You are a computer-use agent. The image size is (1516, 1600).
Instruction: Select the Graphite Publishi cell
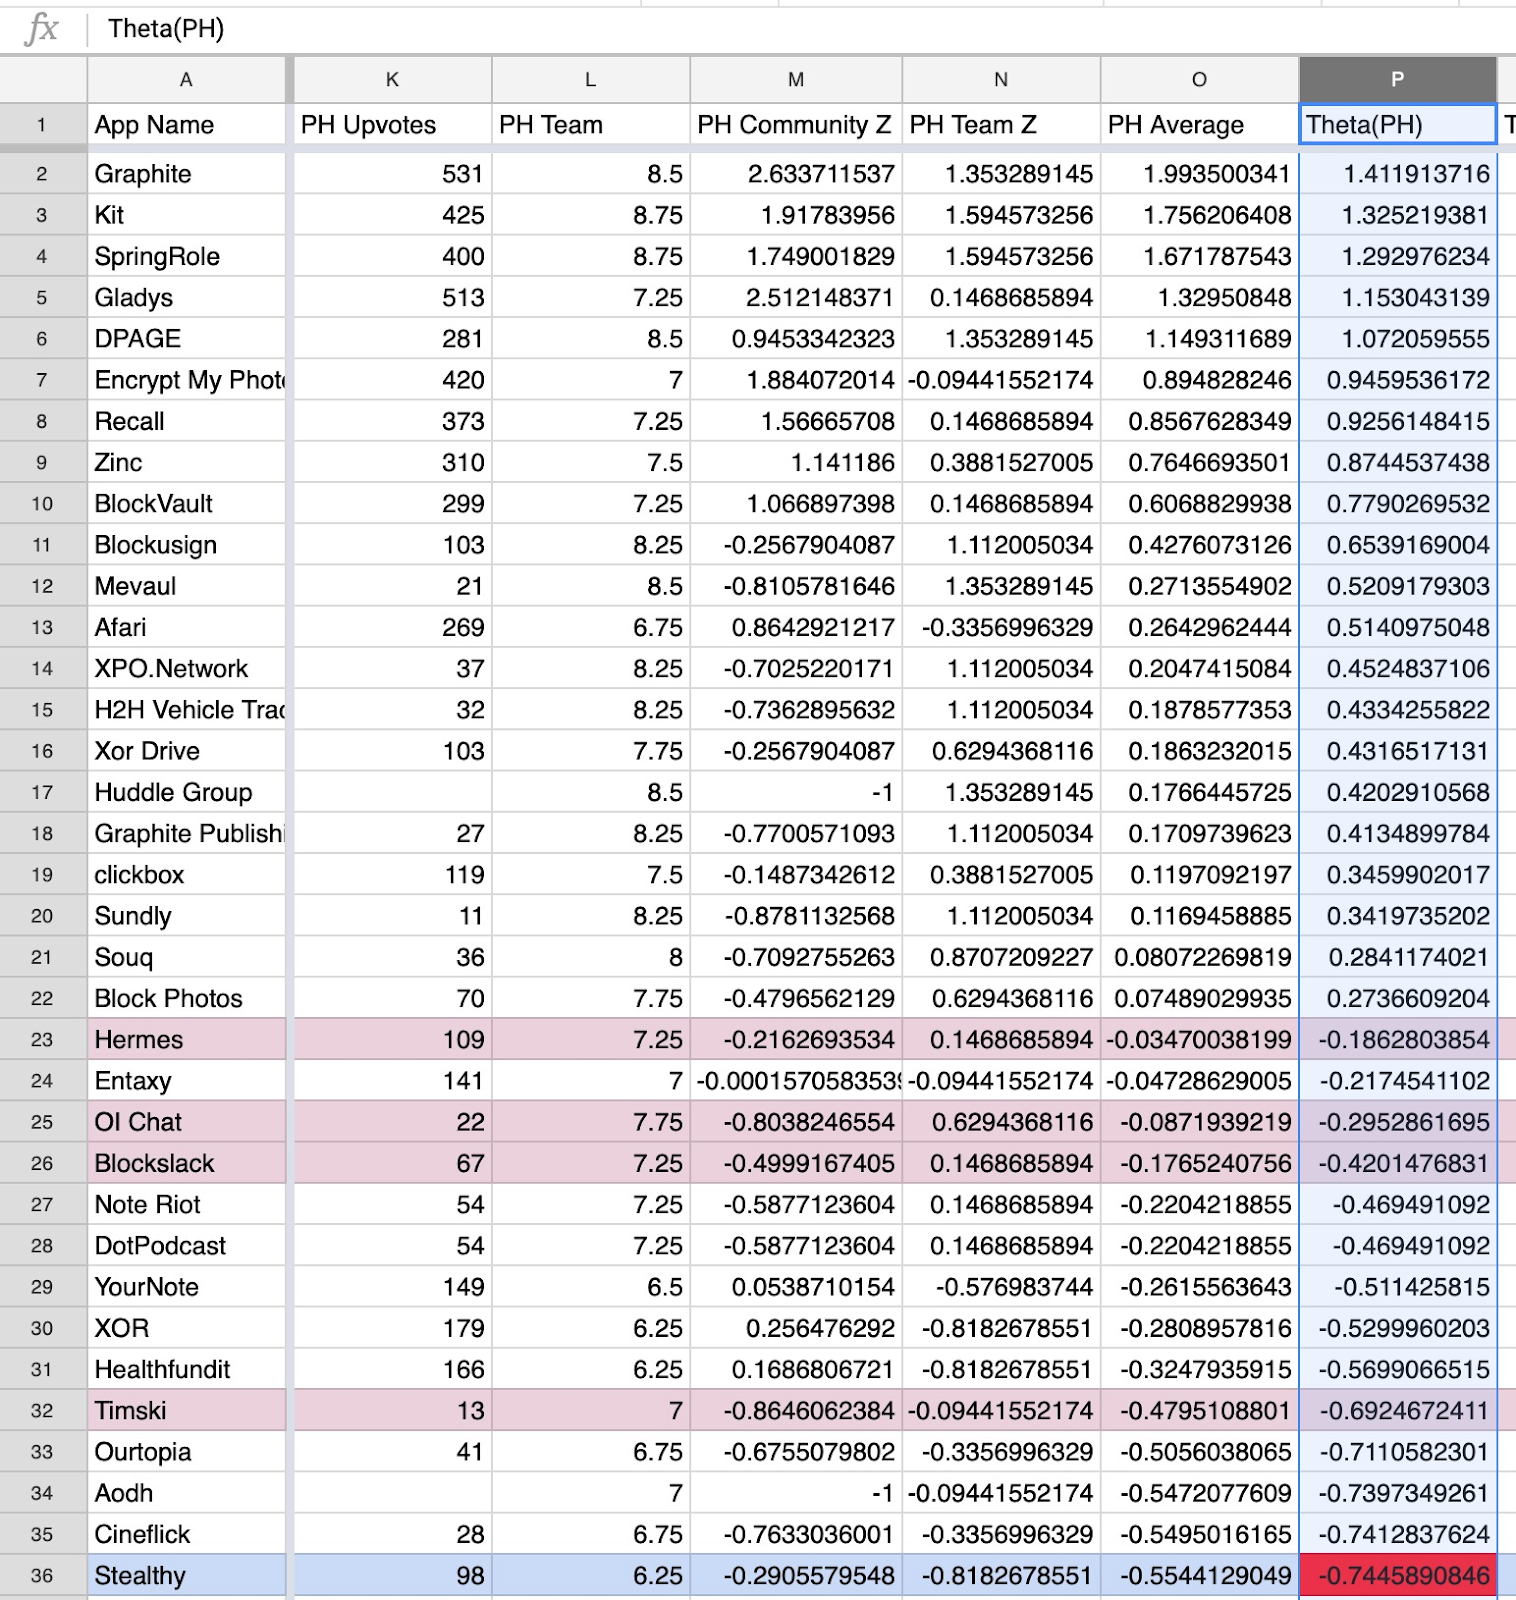point(187,833)
